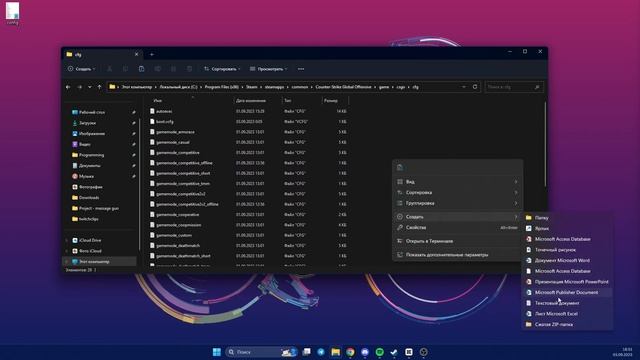Open File Explorer from the taskbar
Viewport: 640px width, 360px height.
pyautogui.click(x=336, y=352)
